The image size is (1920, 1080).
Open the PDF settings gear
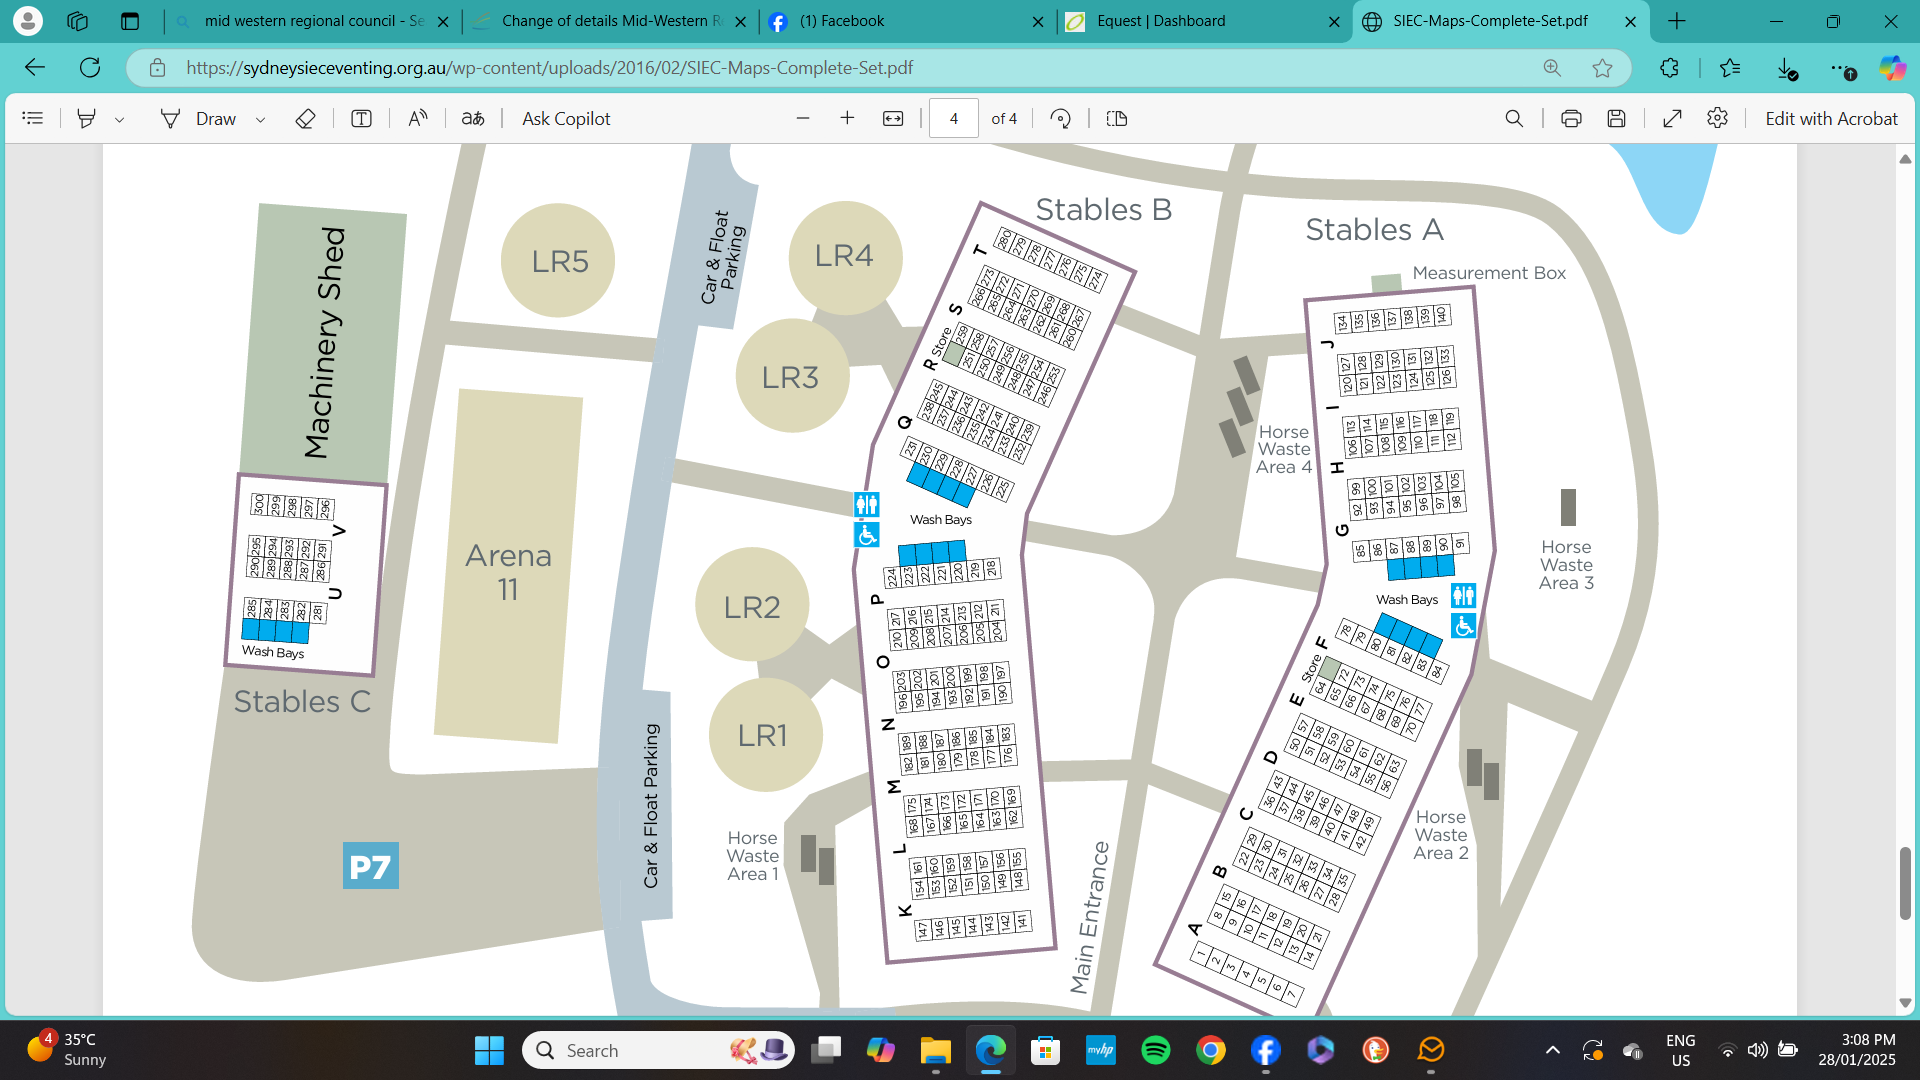[x=1717, y=119]
